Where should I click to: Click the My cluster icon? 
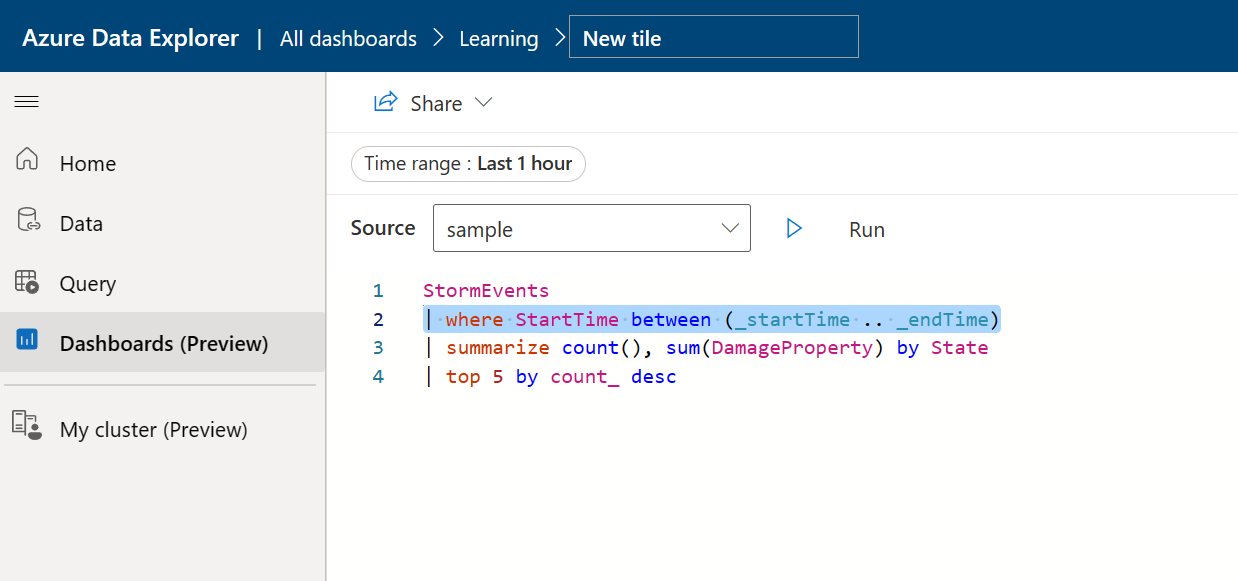27,424
